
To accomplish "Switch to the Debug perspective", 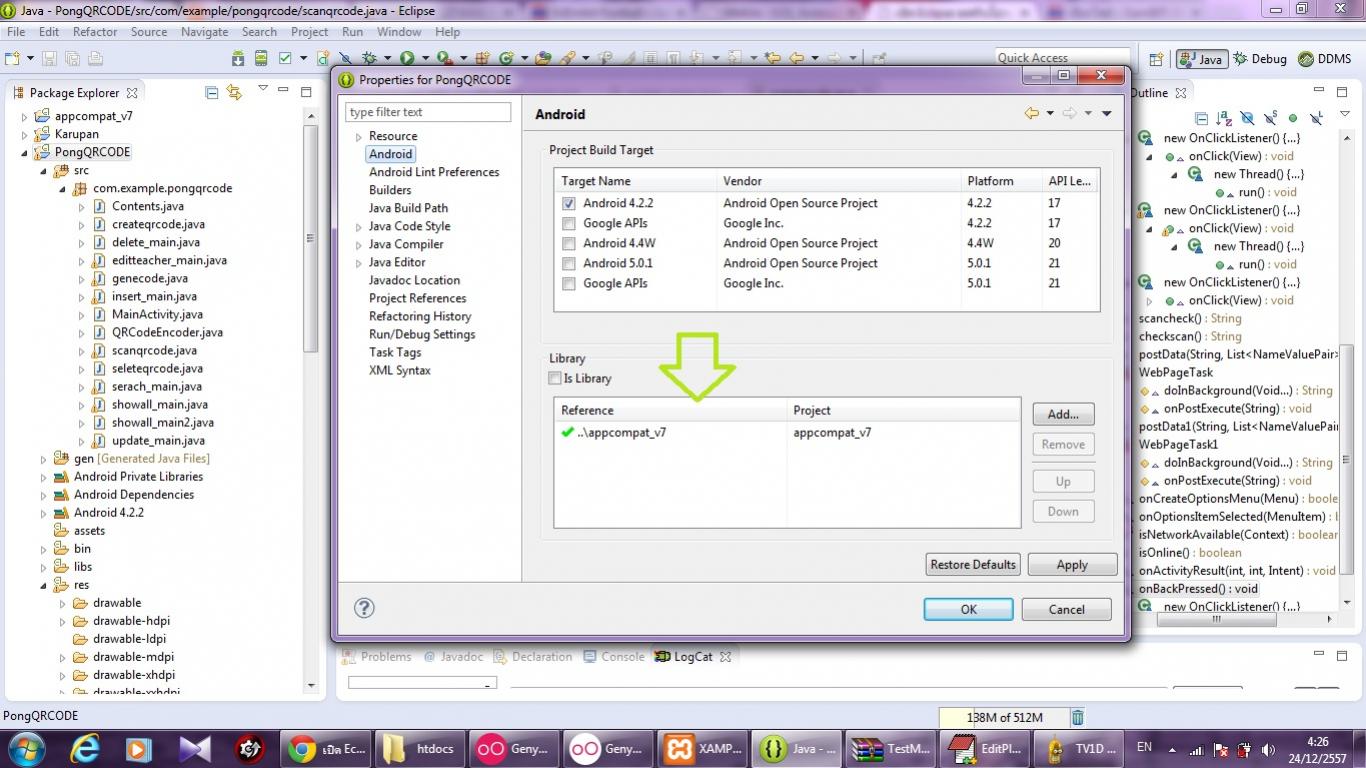I will click(1260, 59).
